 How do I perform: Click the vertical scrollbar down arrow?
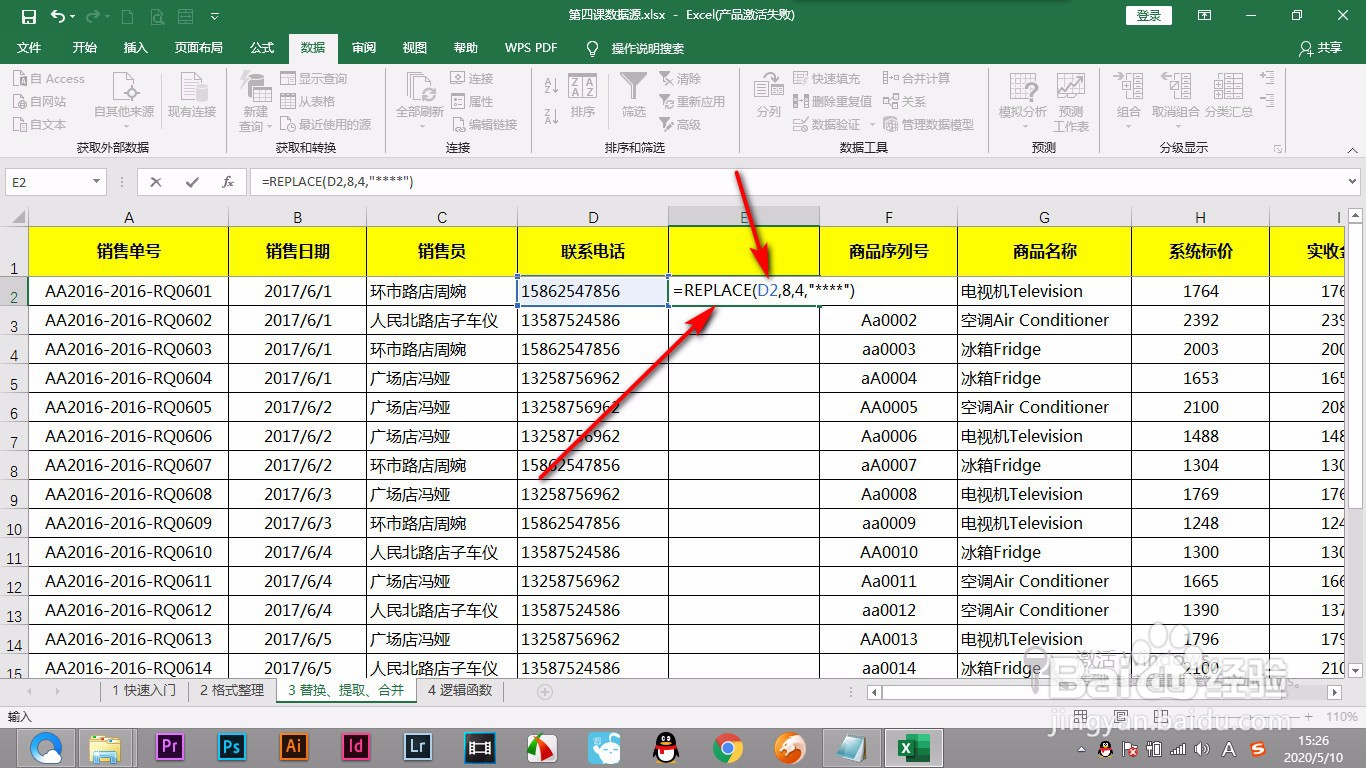1355,670
